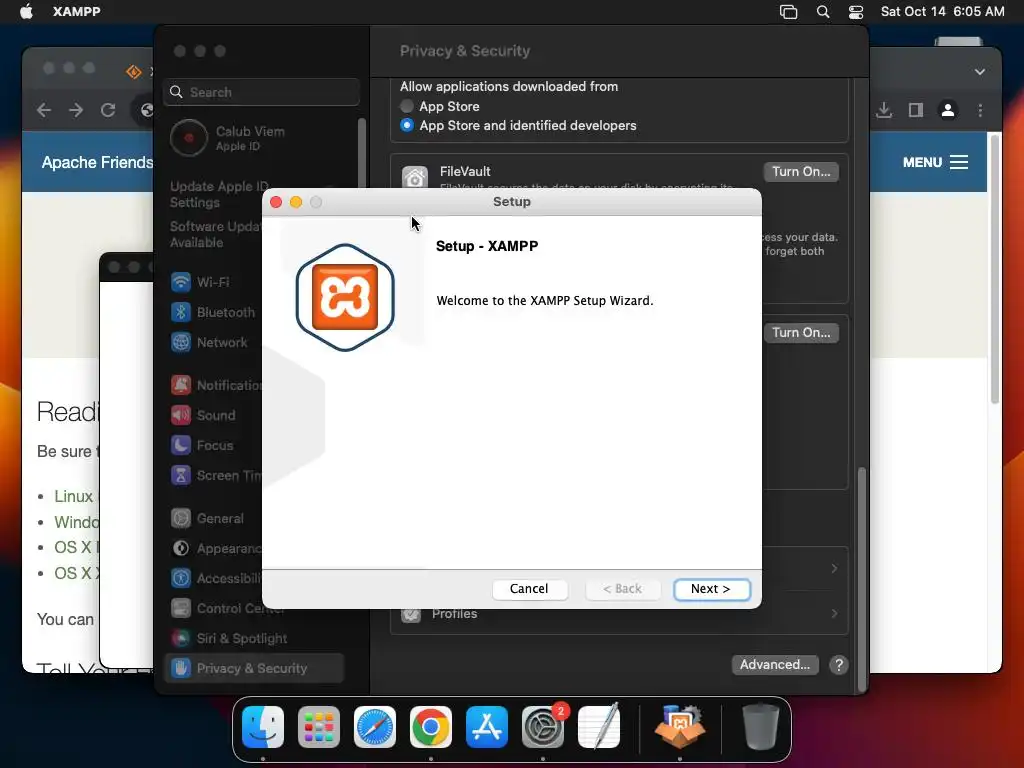This screenshot has height=768, width=1024.
Task: Open Launchpad from the Dock
Action: click(319, 726)
